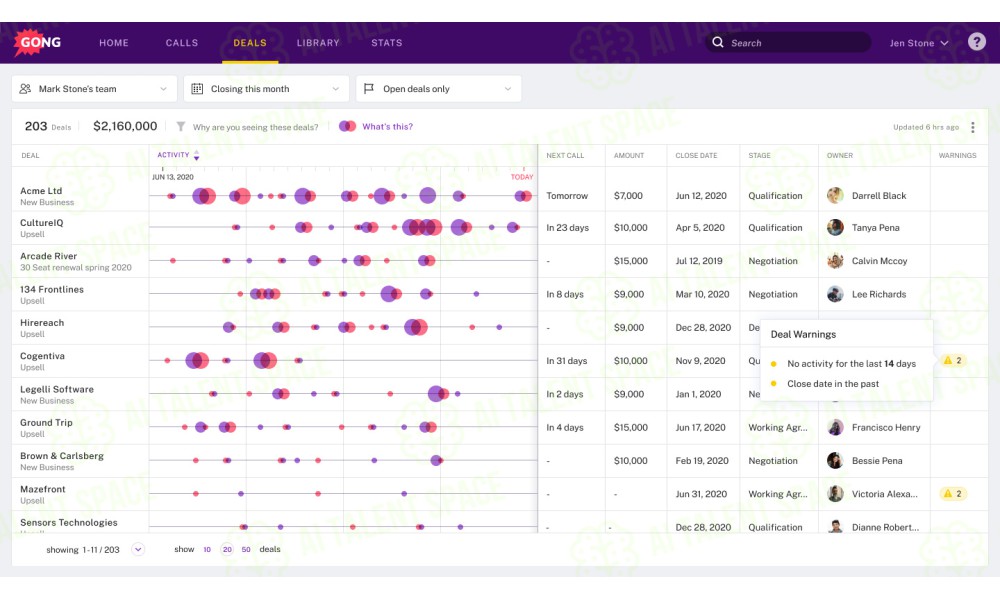Open the three-dot more options menu
Viewport: 1000px width, 600px height.
coord(973,127)
